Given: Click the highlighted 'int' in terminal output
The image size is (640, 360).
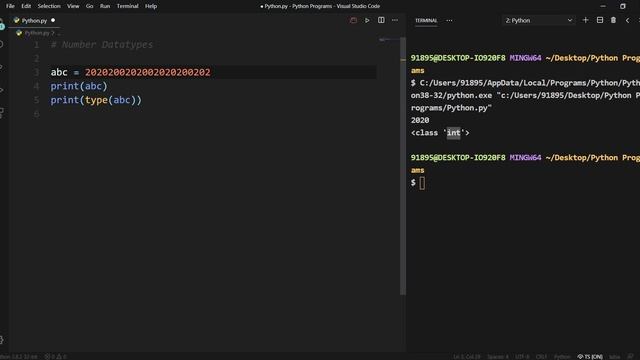Looking at the screenshot, I should pyautogui.click(x=453, y=133).
